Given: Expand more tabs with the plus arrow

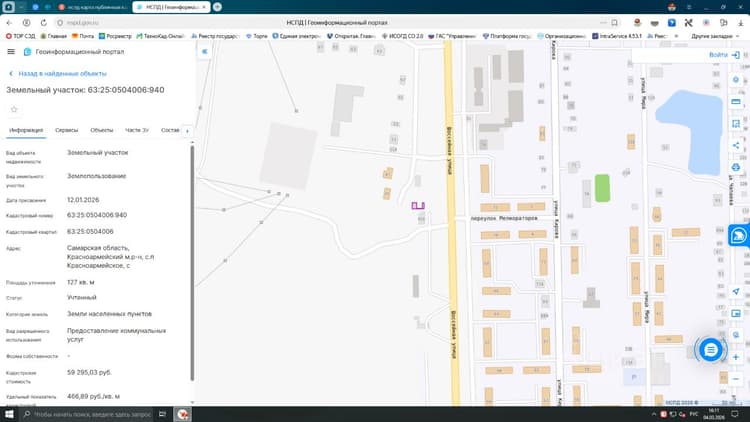Looking at the screenshot, I should [x=187, y=131].
